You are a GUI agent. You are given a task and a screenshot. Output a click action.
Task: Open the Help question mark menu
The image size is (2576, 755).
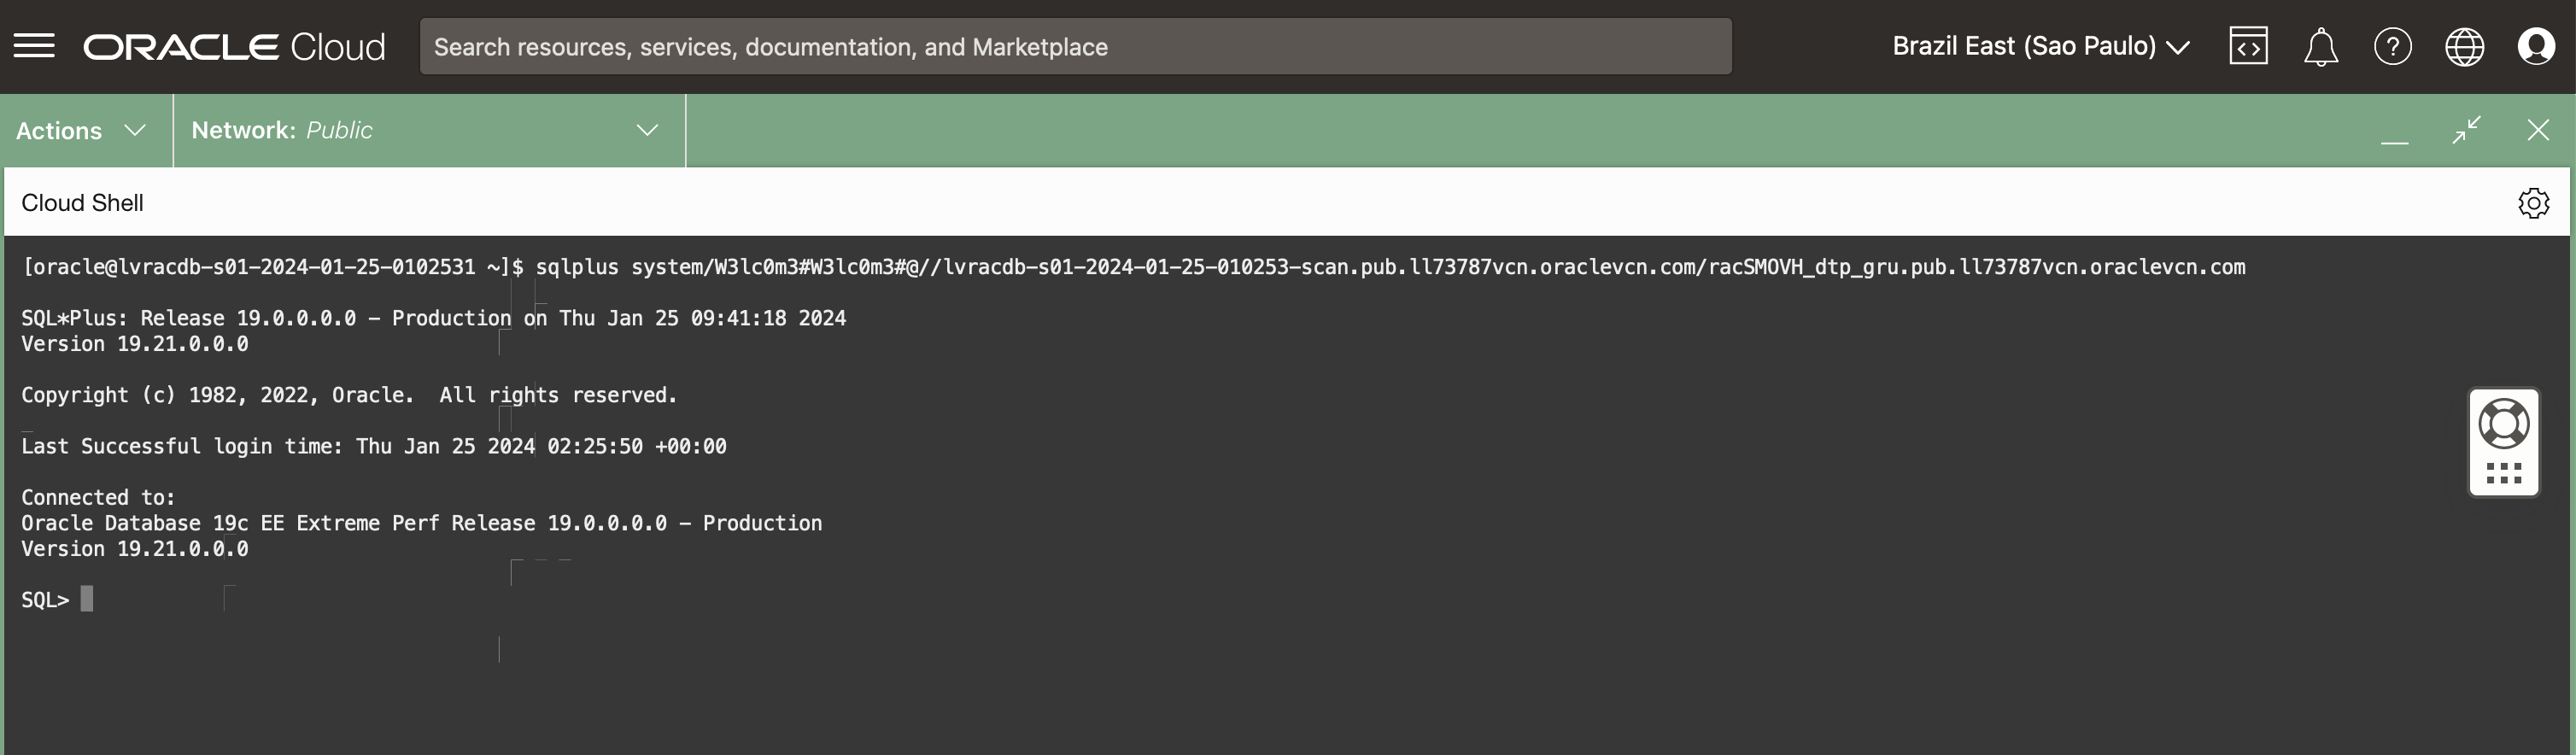click(2392, 47)
